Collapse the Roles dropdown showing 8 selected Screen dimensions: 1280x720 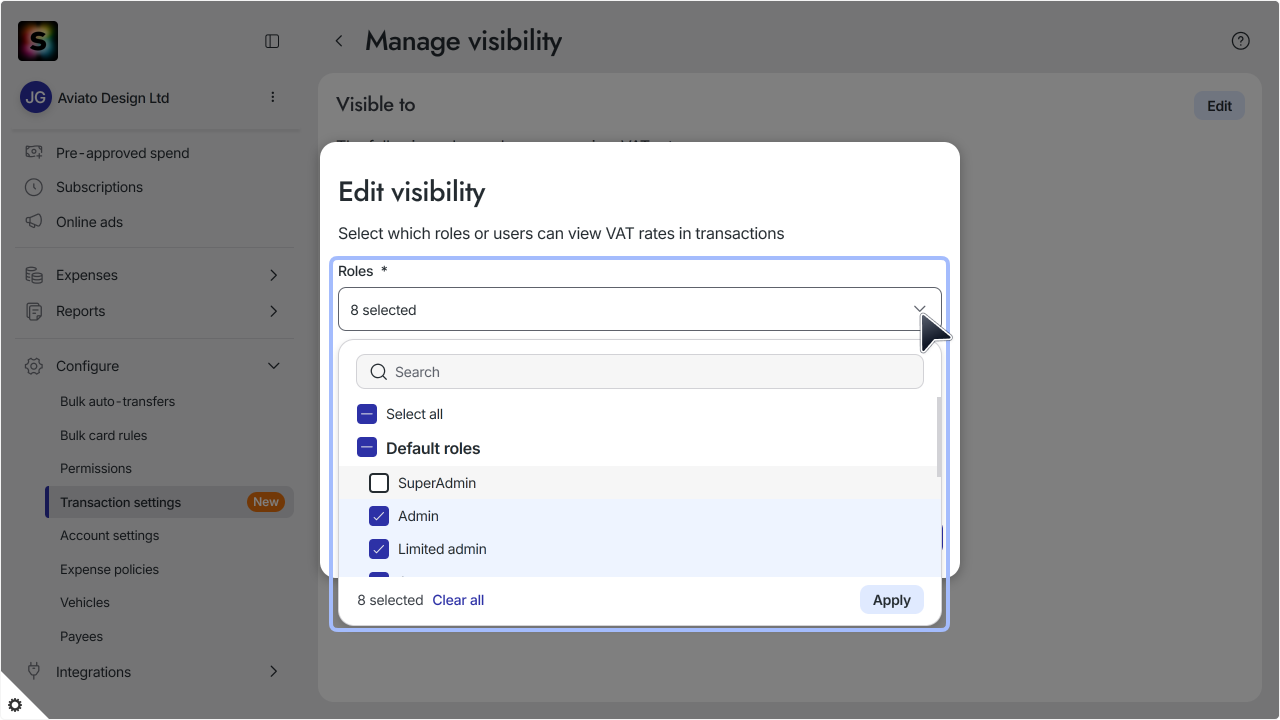point(640,309)
